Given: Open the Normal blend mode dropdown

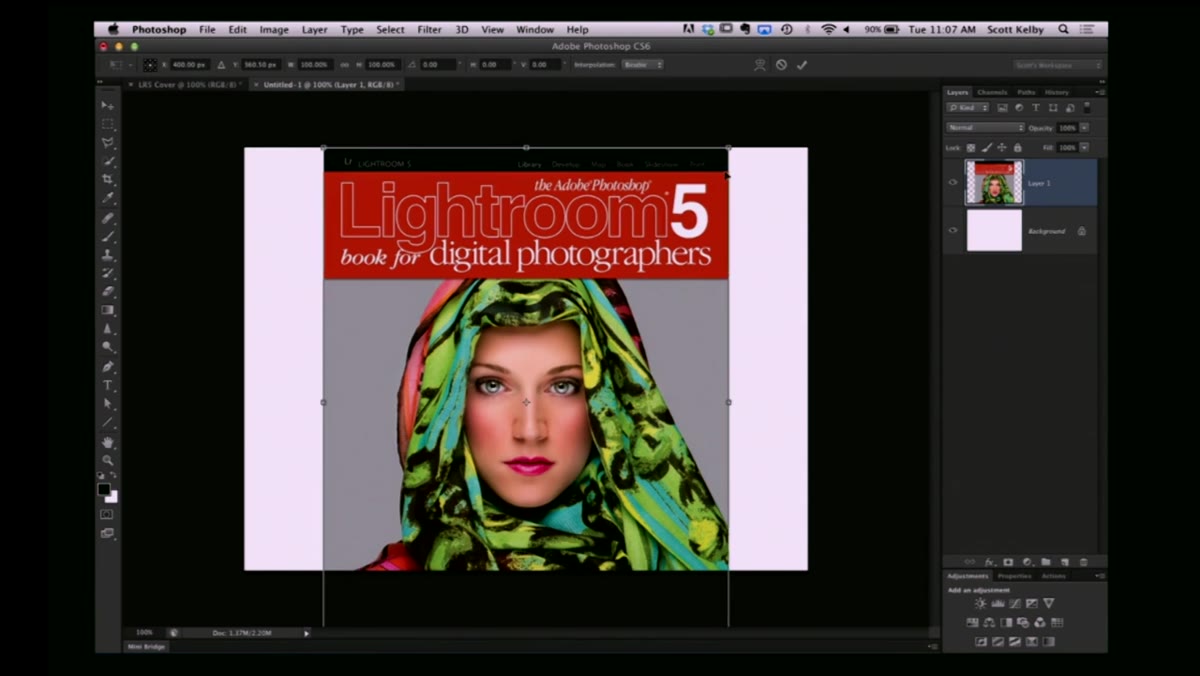Looking at the screenshot, I should point(985,127).
